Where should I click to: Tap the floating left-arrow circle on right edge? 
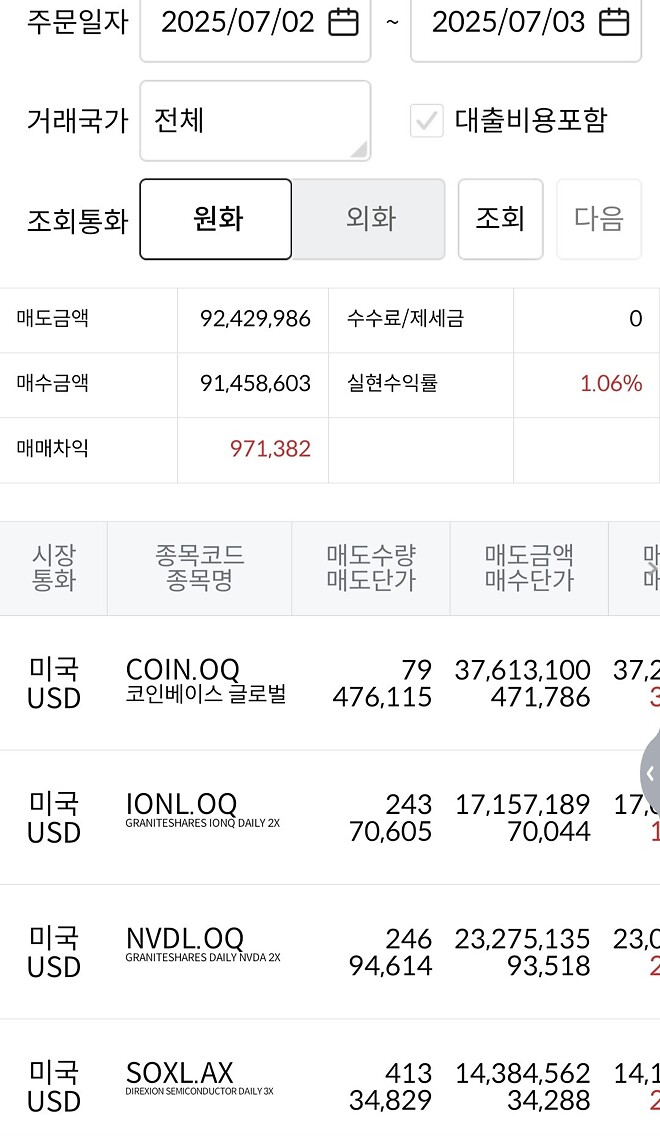[652, 773]
